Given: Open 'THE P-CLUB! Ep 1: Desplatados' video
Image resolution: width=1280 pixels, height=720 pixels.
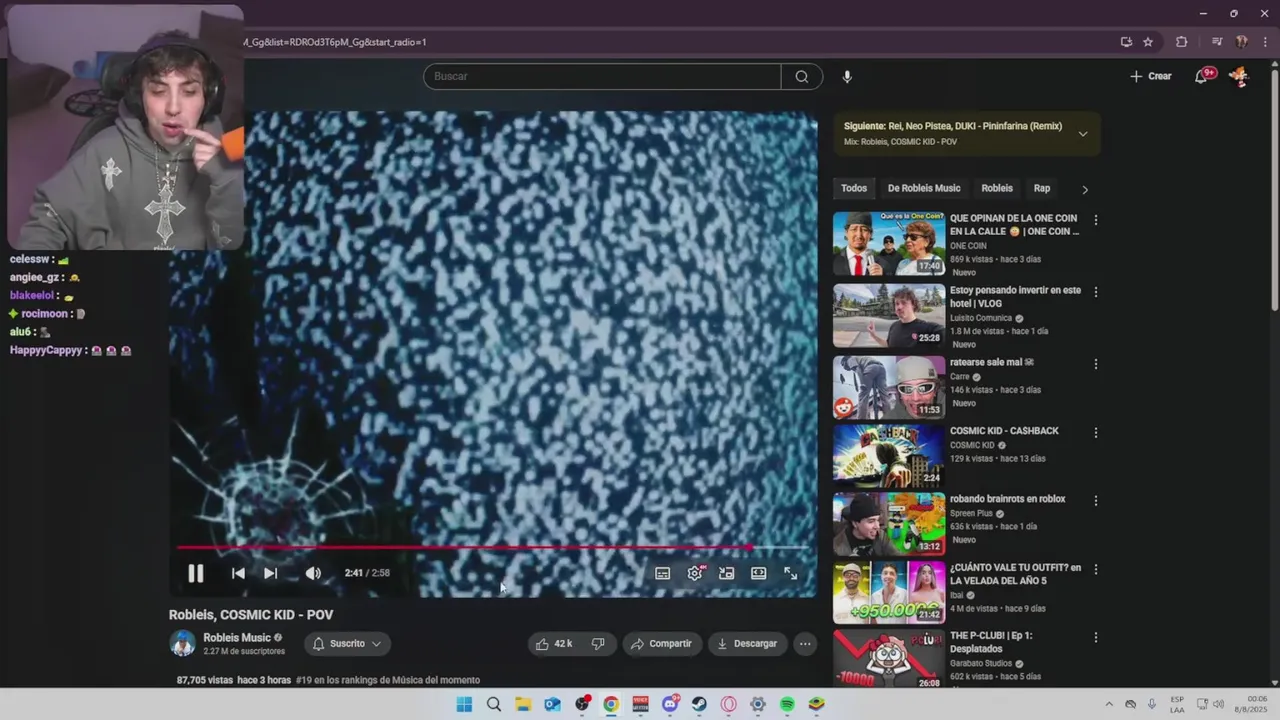Looking at the screenshot, I should coord(889,659).
